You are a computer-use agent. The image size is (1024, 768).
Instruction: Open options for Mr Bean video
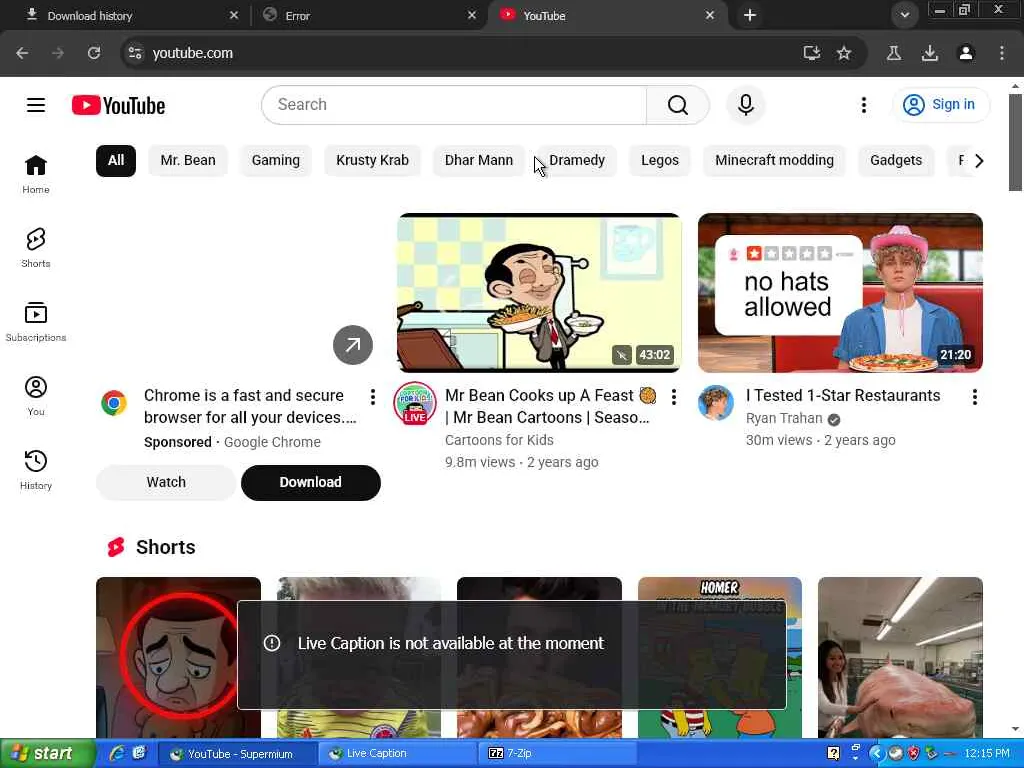(x=673, y=397)
